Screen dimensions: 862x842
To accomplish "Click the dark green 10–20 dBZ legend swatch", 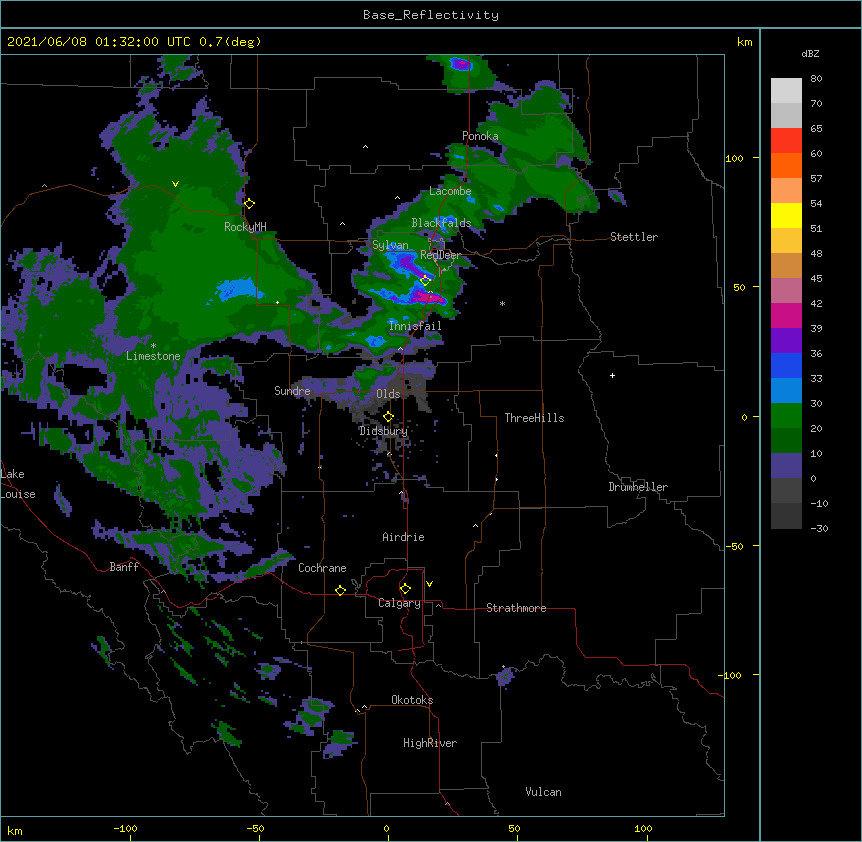I will [x=786, y=441].
